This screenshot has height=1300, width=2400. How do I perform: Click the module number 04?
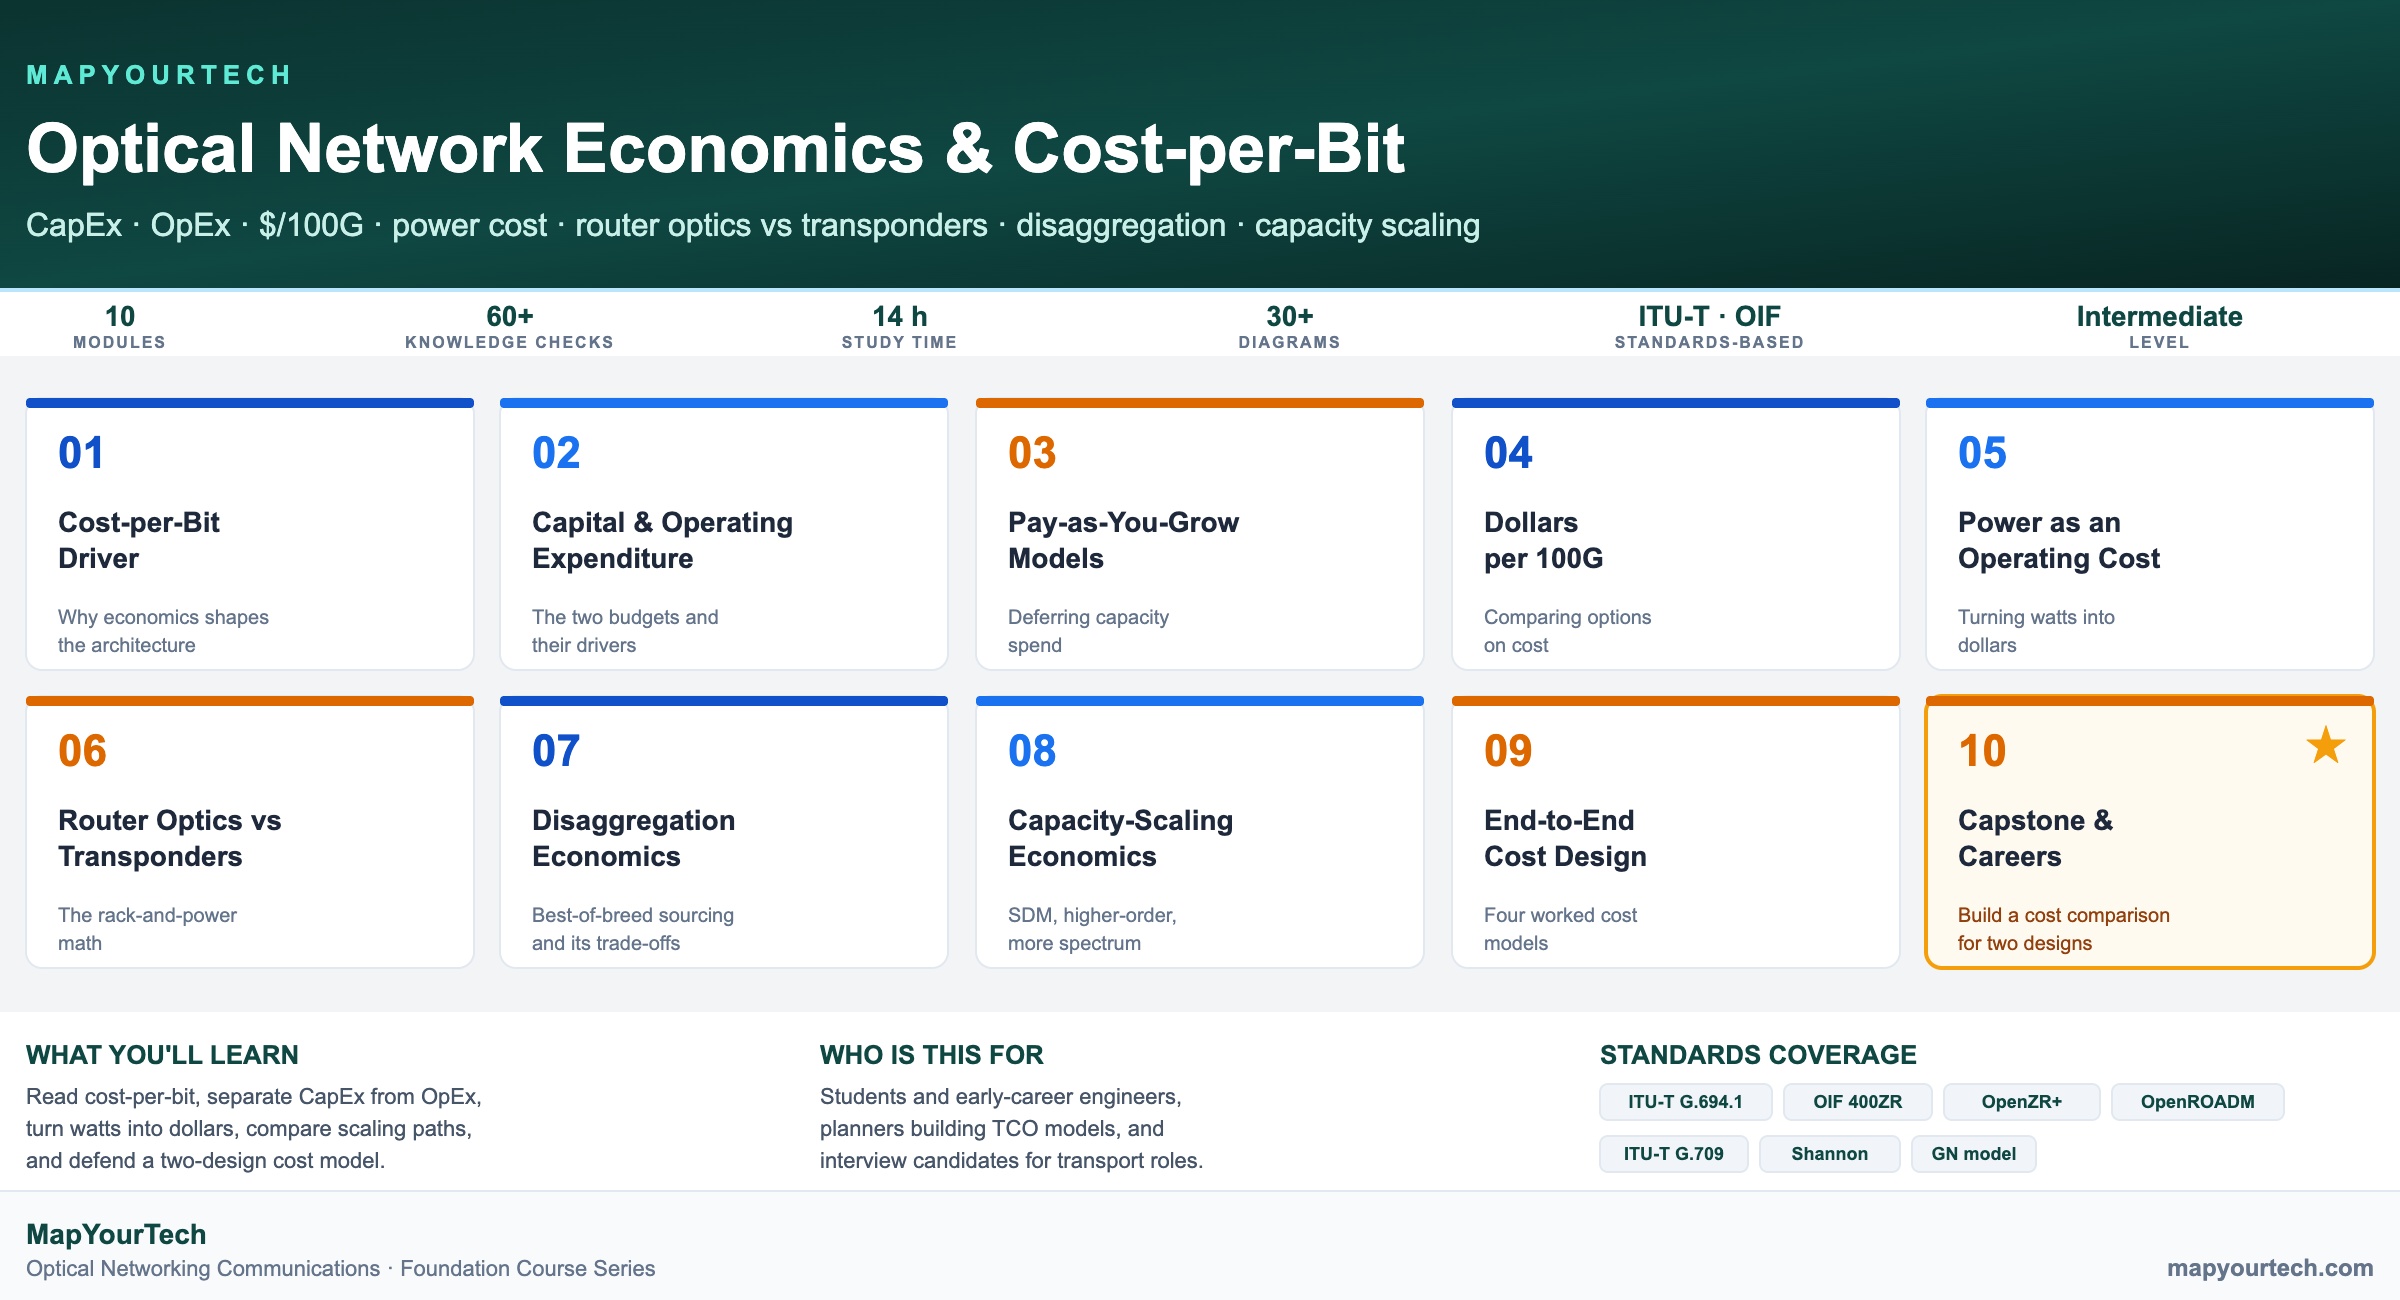1508,453
